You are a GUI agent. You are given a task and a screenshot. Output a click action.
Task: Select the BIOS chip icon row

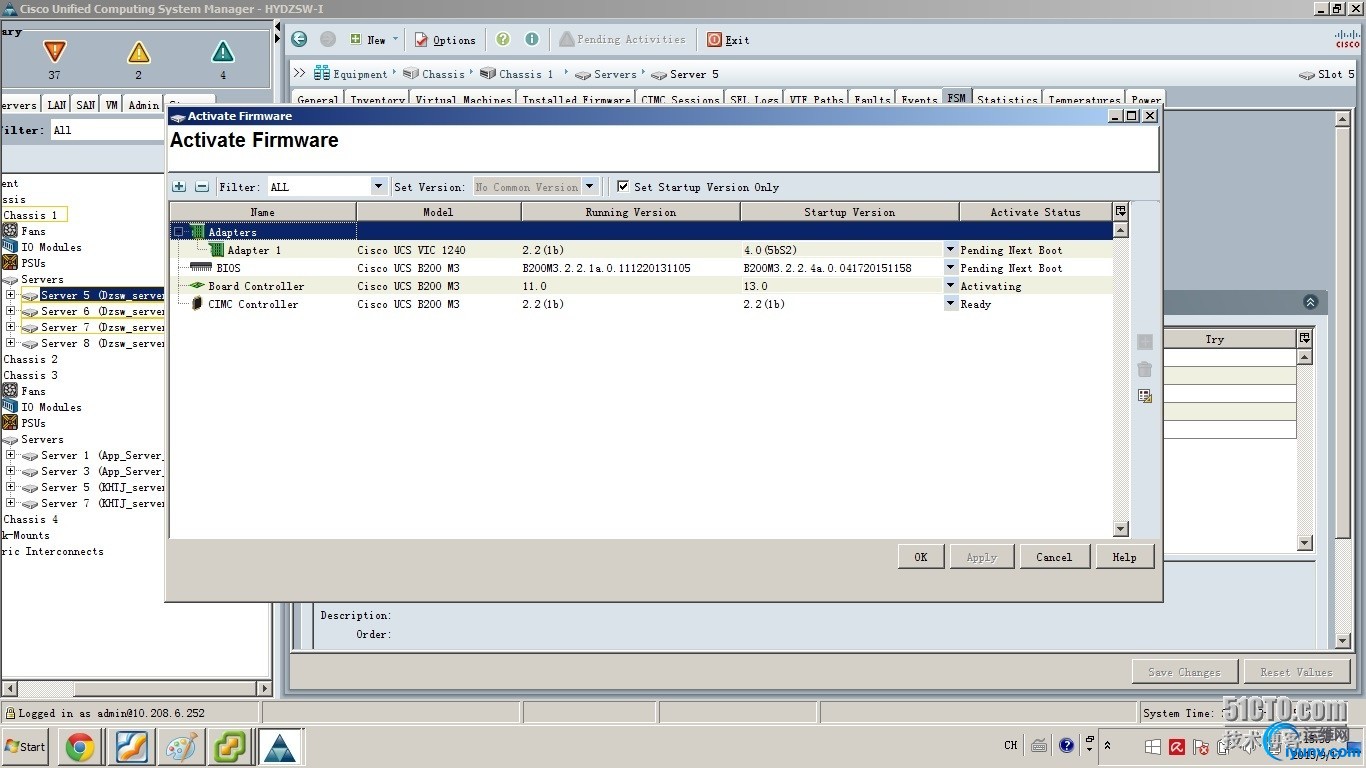click(x=201, y=268)
